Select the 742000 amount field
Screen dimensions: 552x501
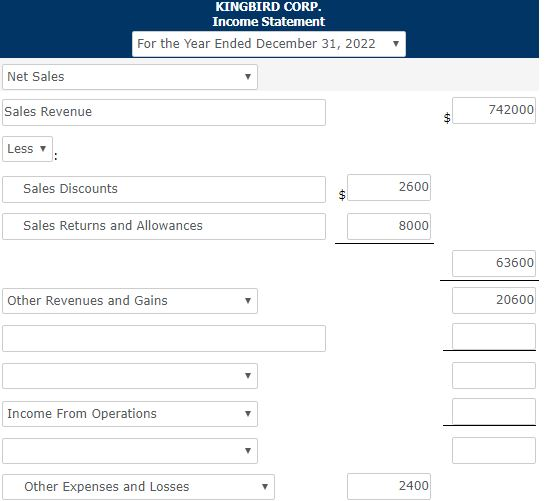494,111
